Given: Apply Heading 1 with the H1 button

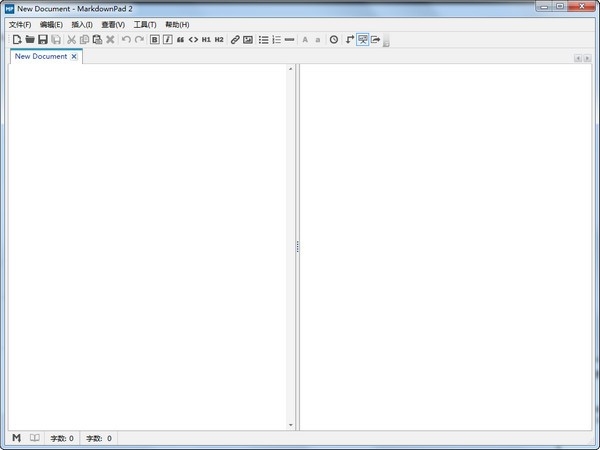Looking at the screenshot, I should (206, 39).
